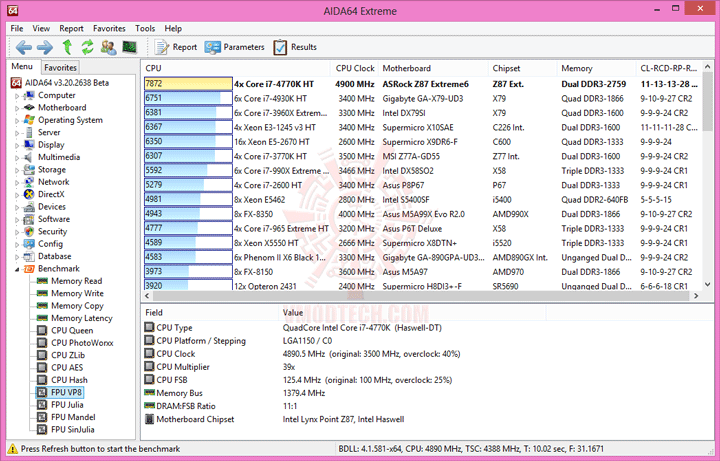The image size is (720, 461).
Task: Click the Manage Users toolbar icon
Action: (108, 47)
